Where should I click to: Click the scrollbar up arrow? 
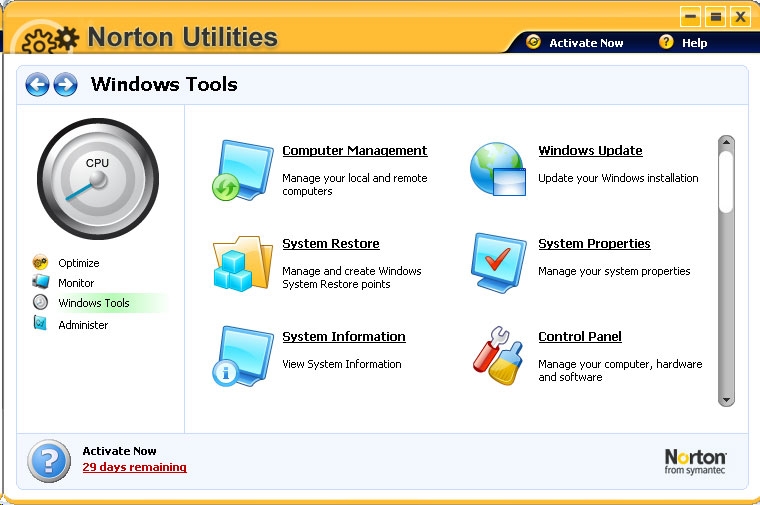click(x=726, y=142)
